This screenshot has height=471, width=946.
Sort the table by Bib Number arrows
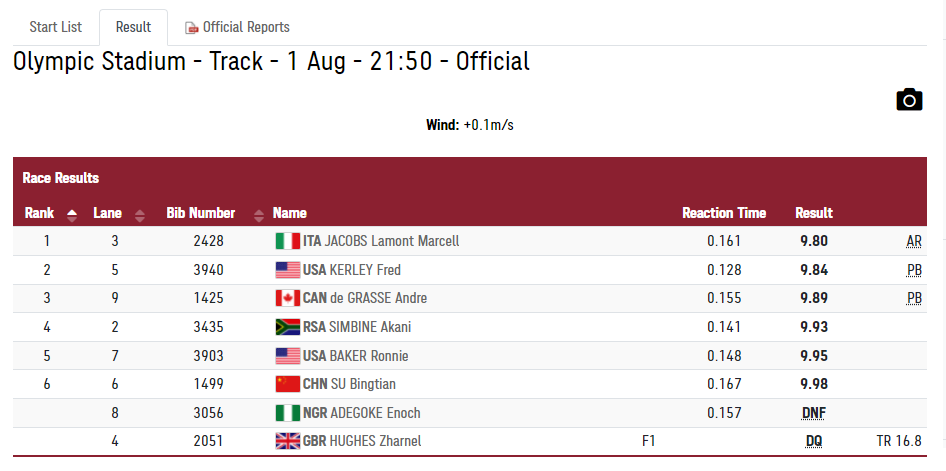[x=259, y=214]
